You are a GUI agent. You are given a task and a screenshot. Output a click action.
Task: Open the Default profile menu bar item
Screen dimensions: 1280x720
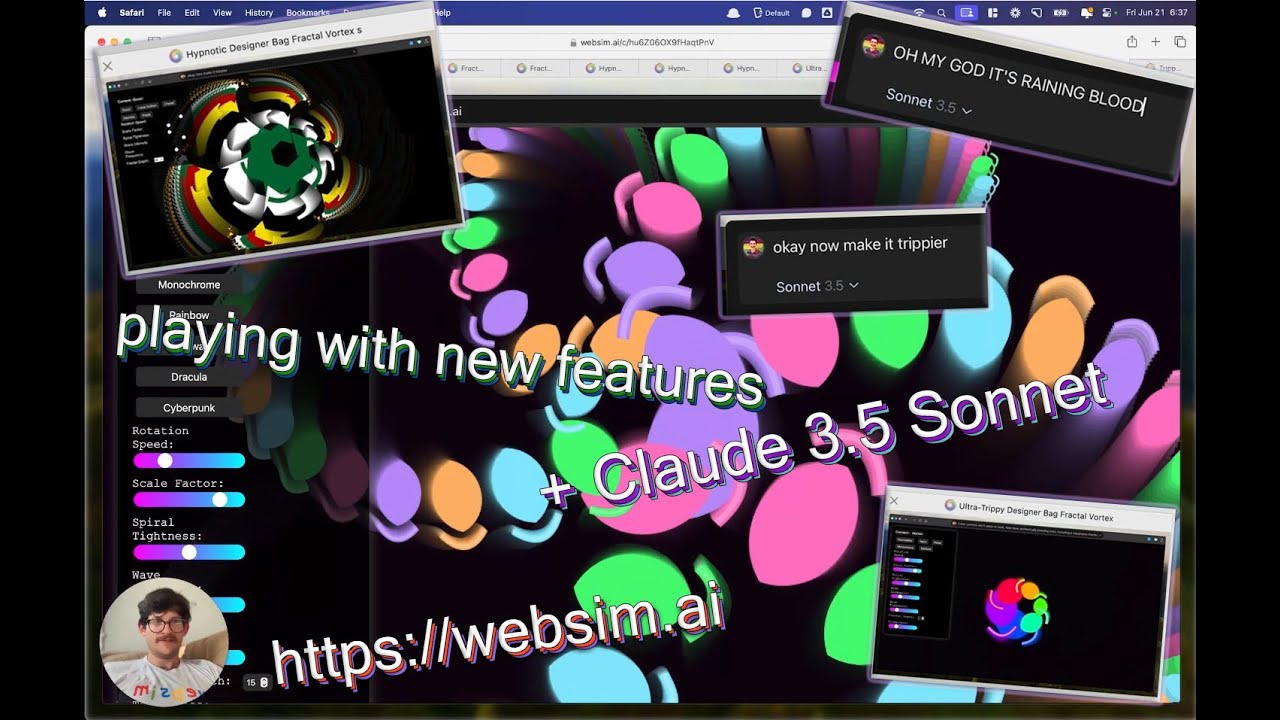[771, 13]
